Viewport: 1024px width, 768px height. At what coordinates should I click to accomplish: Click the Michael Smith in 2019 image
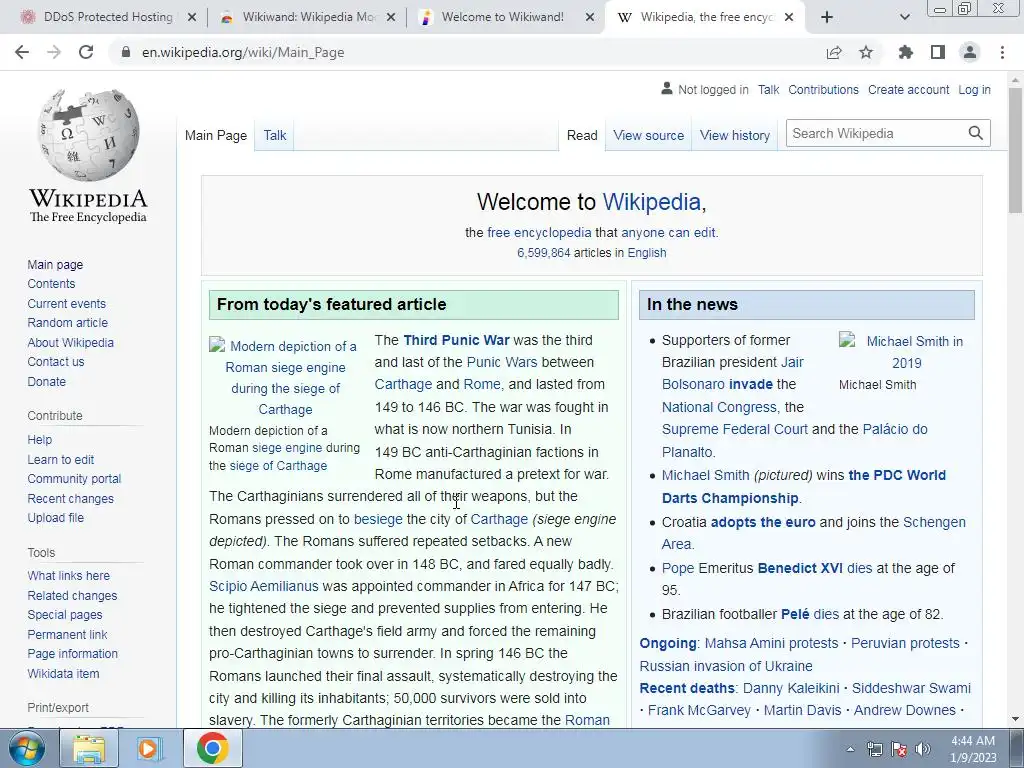click(x=906, y=351)
